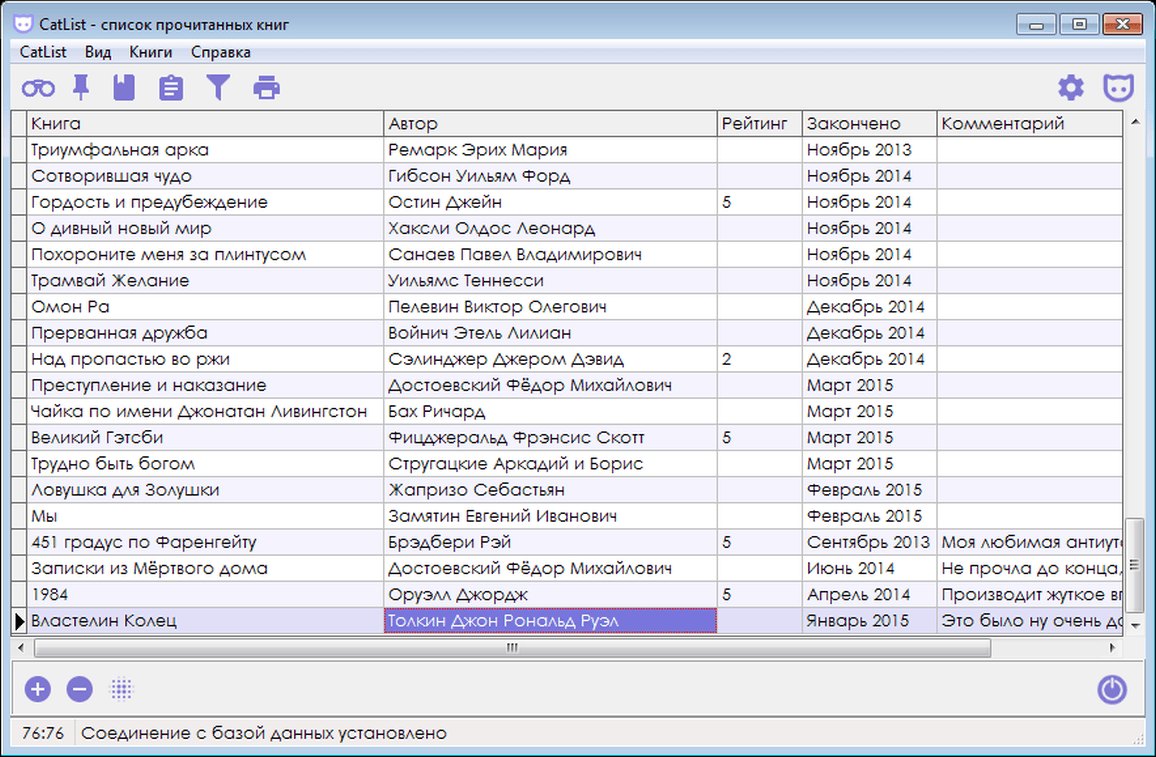This screenshot has width=1156, height=757.
Task: Open the Книги menu
Action: coord(150,52)
